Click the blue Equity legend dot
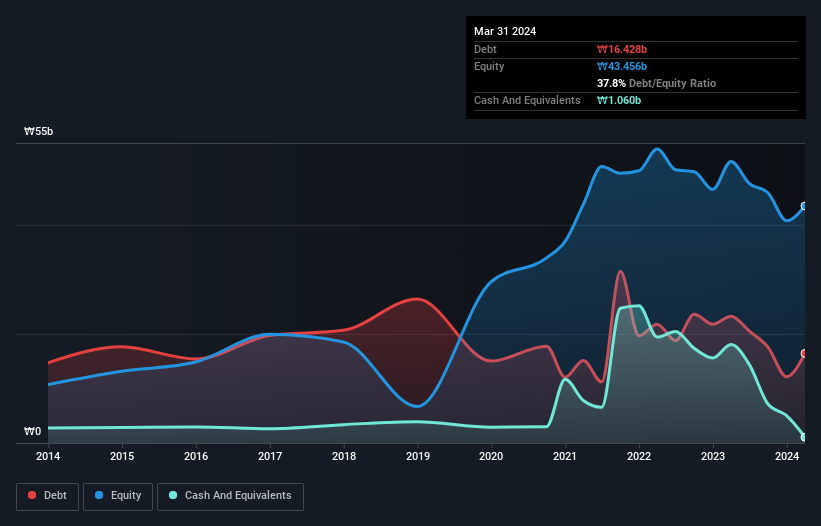This screenshot has width=821, height=526. [99, 495]
